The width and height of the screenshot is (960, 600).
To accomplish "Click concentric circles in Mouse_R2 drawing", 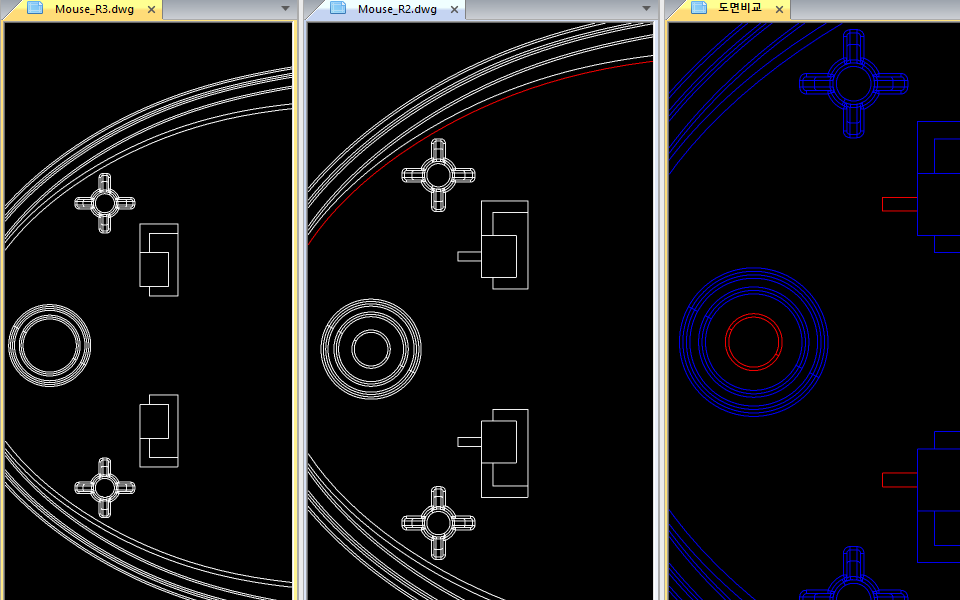I will tap(371, 348).
